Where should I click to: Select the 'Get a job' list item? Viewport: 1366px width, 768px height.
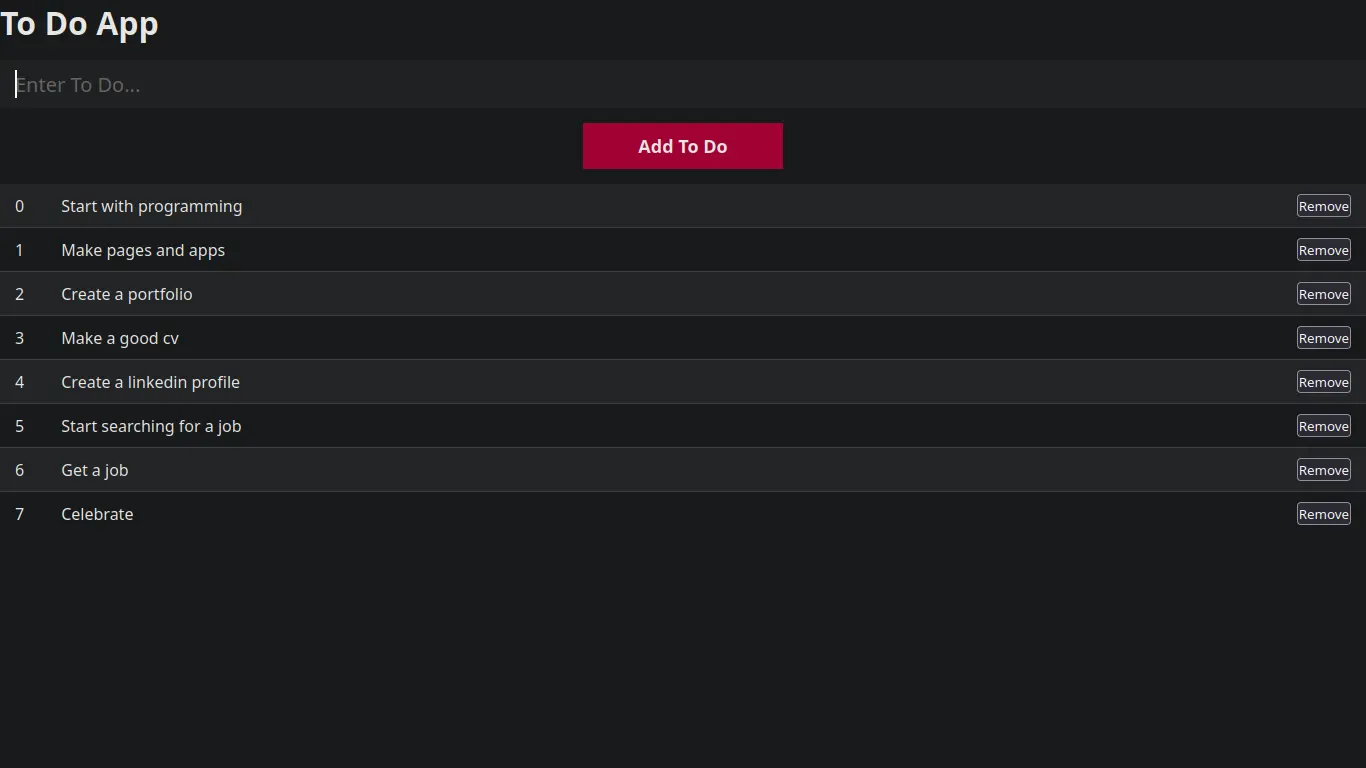pyautogui.click(x=94, y=470)
